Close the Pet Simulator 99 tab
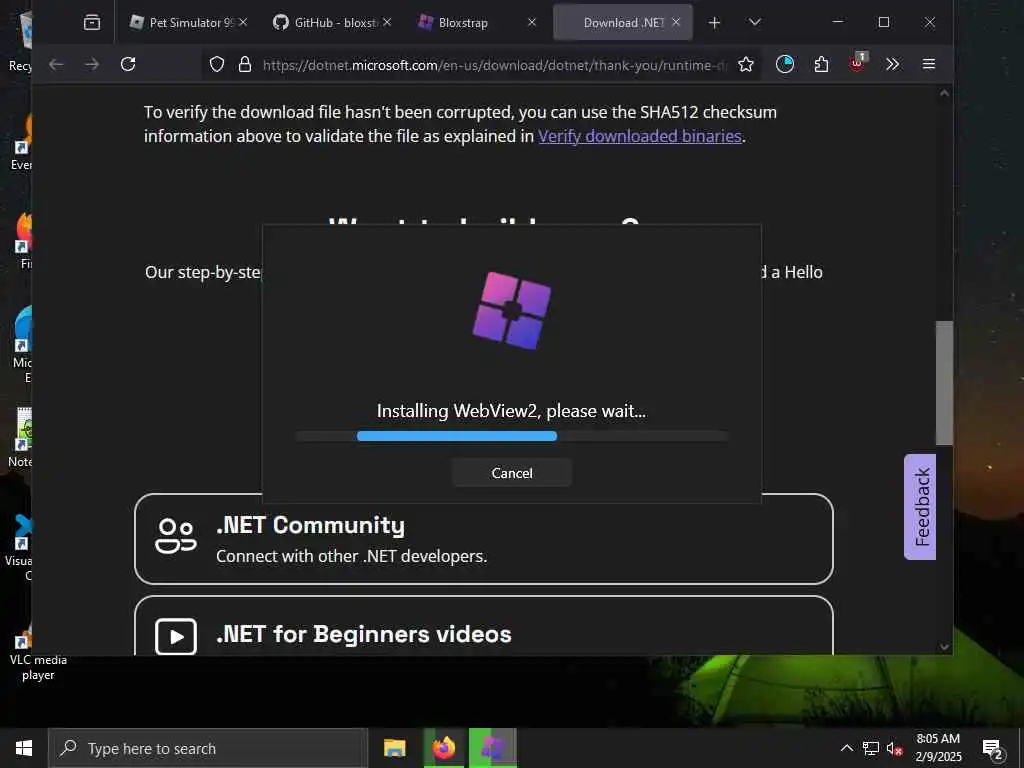This screenshot has height=768, width=1024. (x=242, y=22)
